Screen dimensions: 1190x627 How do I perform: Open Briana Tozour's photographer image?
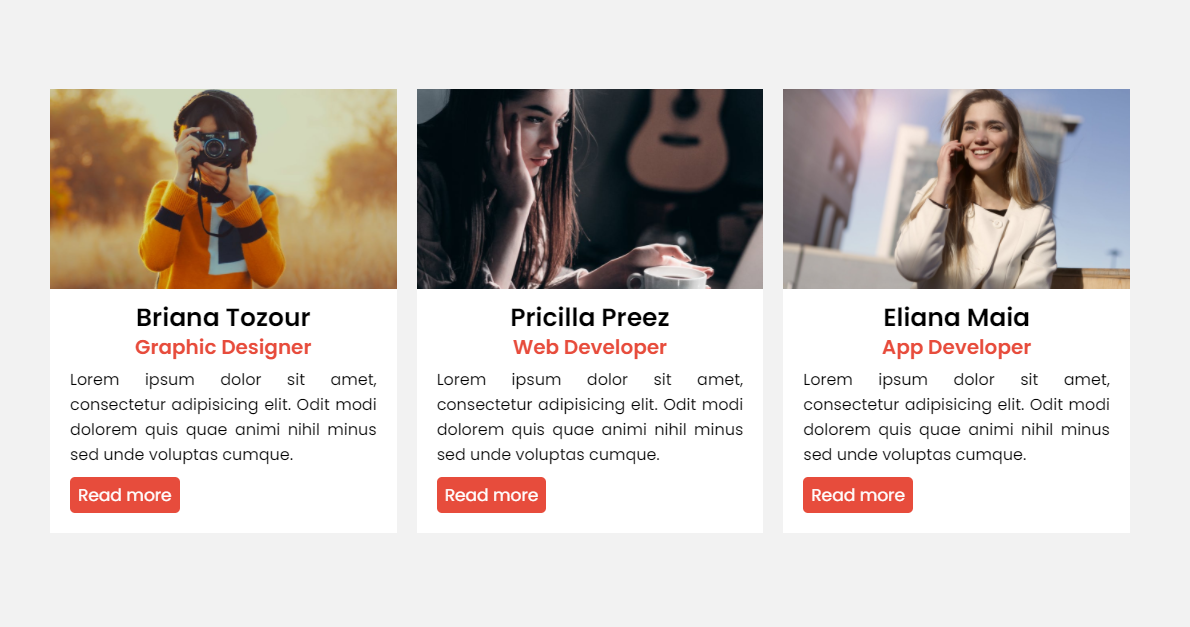pos(223,189)
